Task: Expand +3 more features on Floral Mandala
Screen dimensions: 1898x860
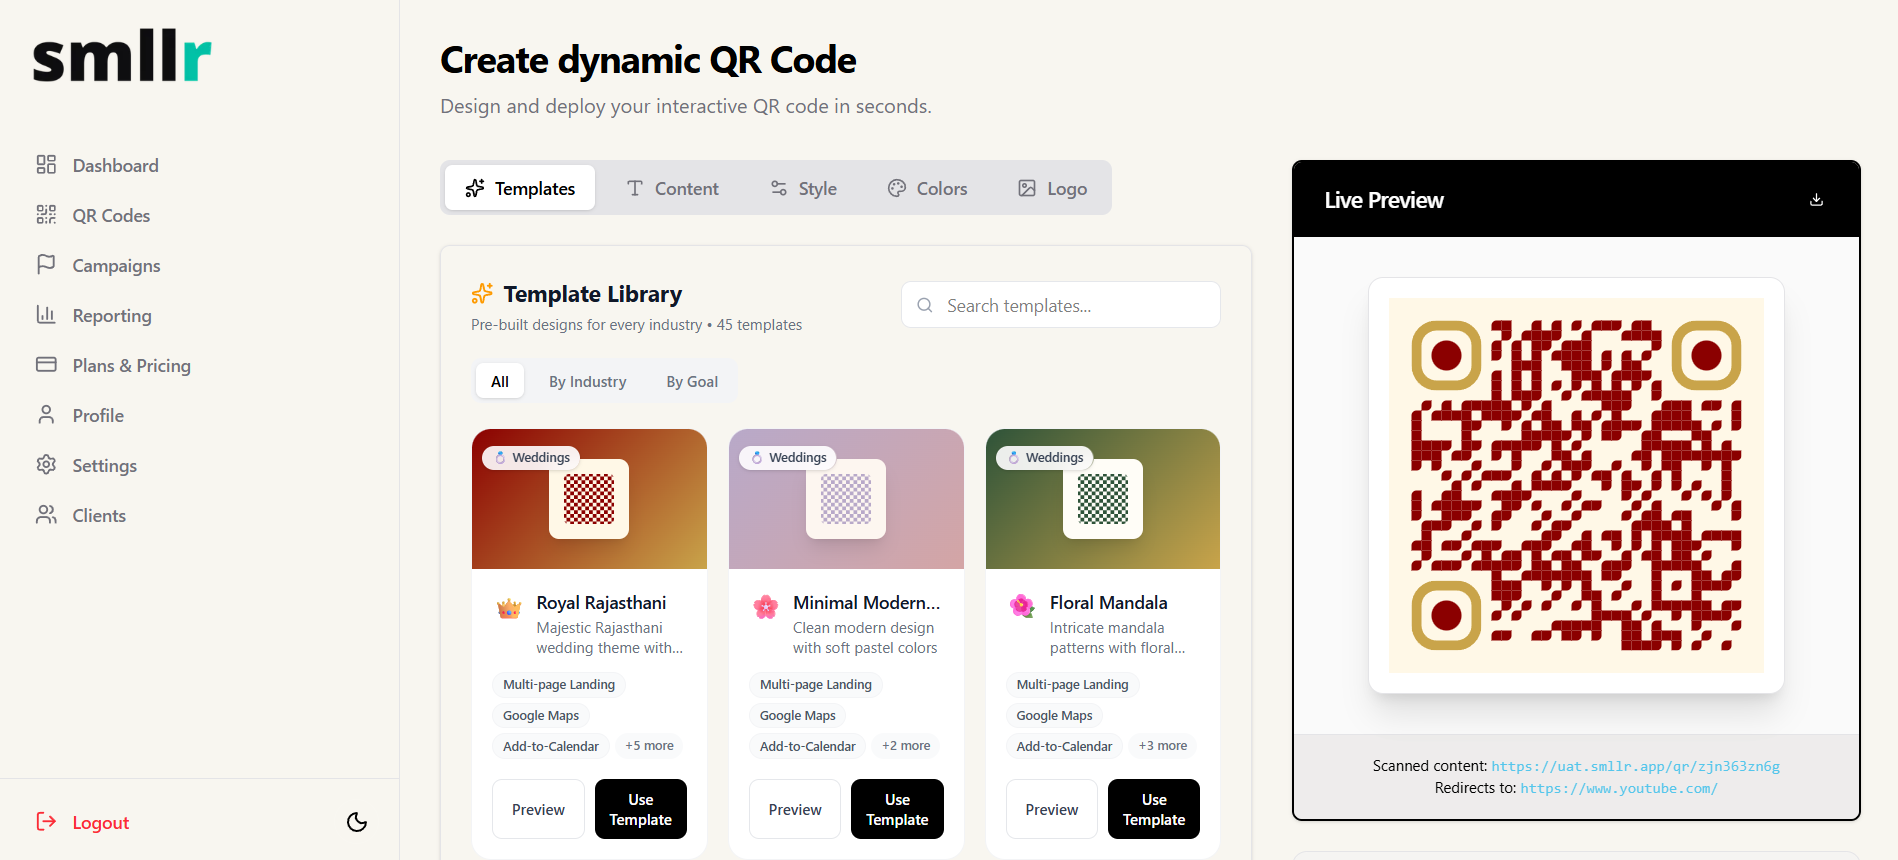Action: [x=1163, y=746]
